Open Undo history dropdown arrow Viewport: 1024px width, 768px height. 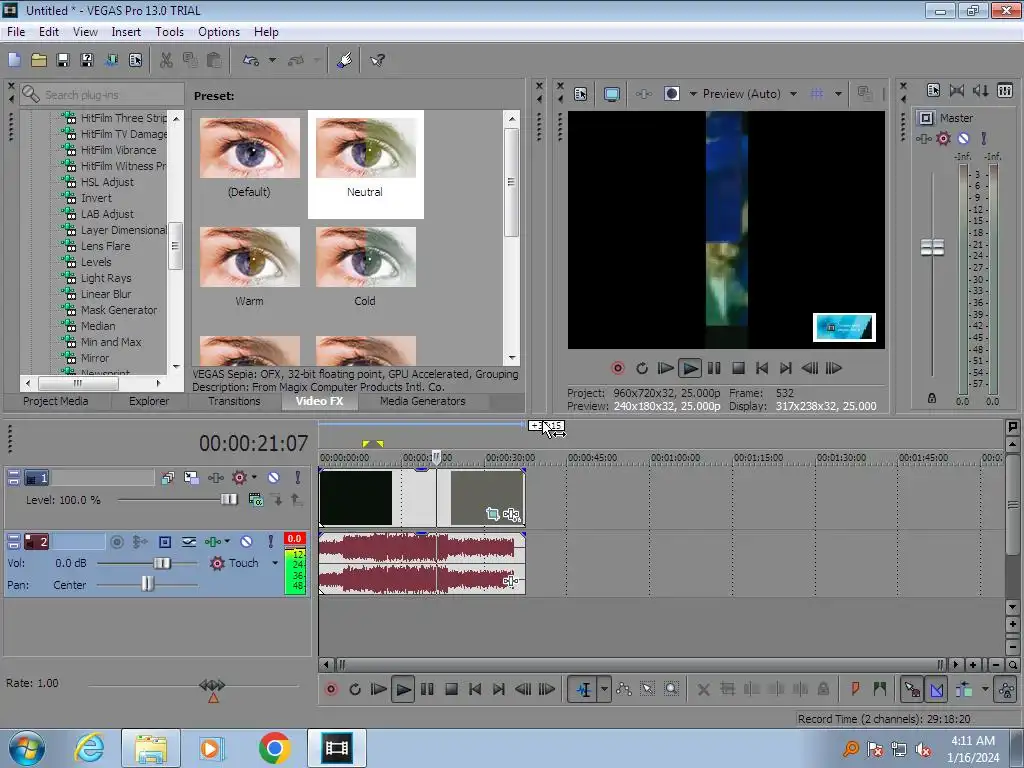(272, 60)
